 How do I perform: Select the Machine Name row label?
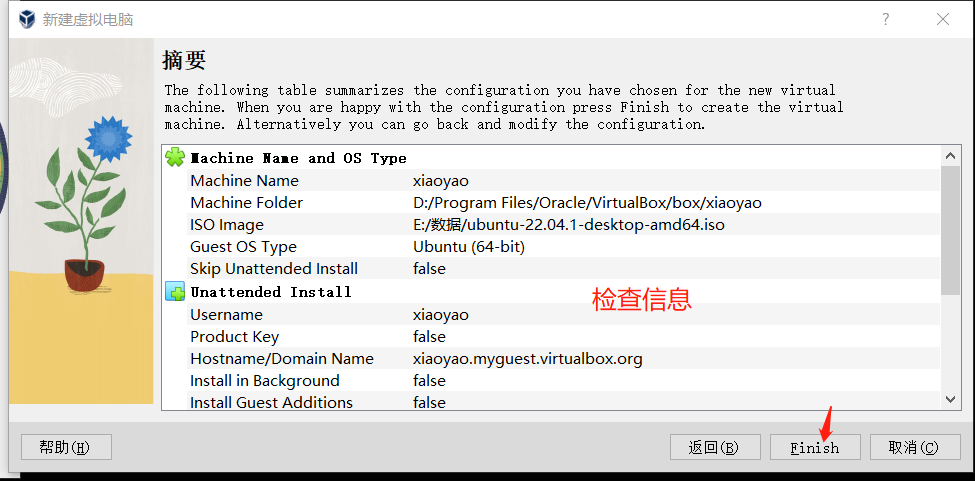[244, 181]
